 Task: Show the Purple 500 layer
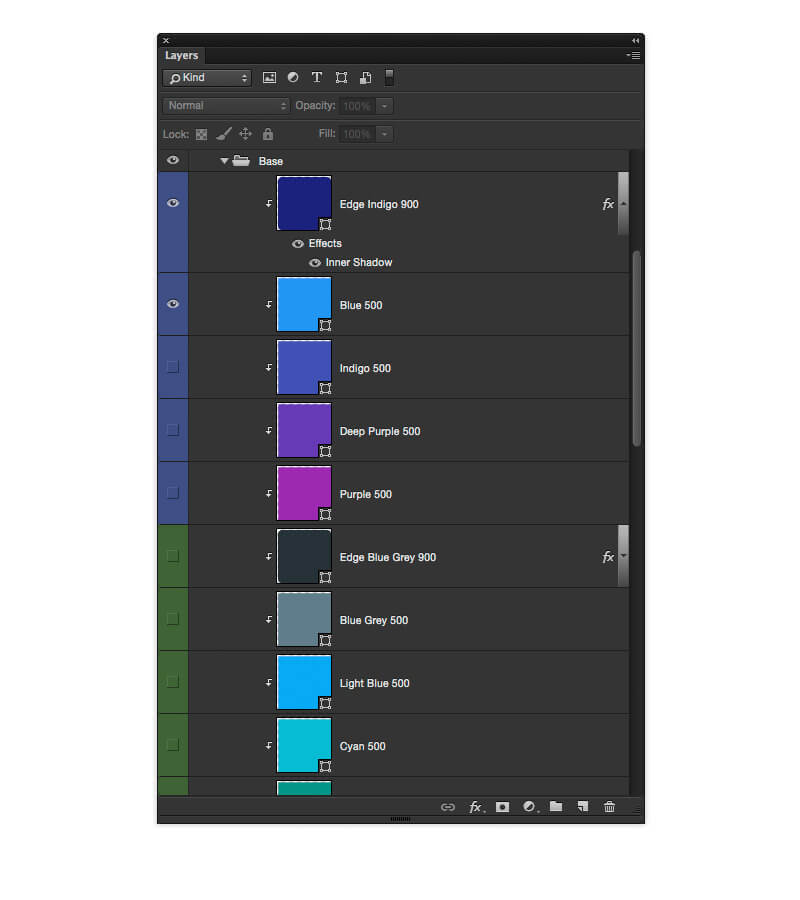[173, 493]
